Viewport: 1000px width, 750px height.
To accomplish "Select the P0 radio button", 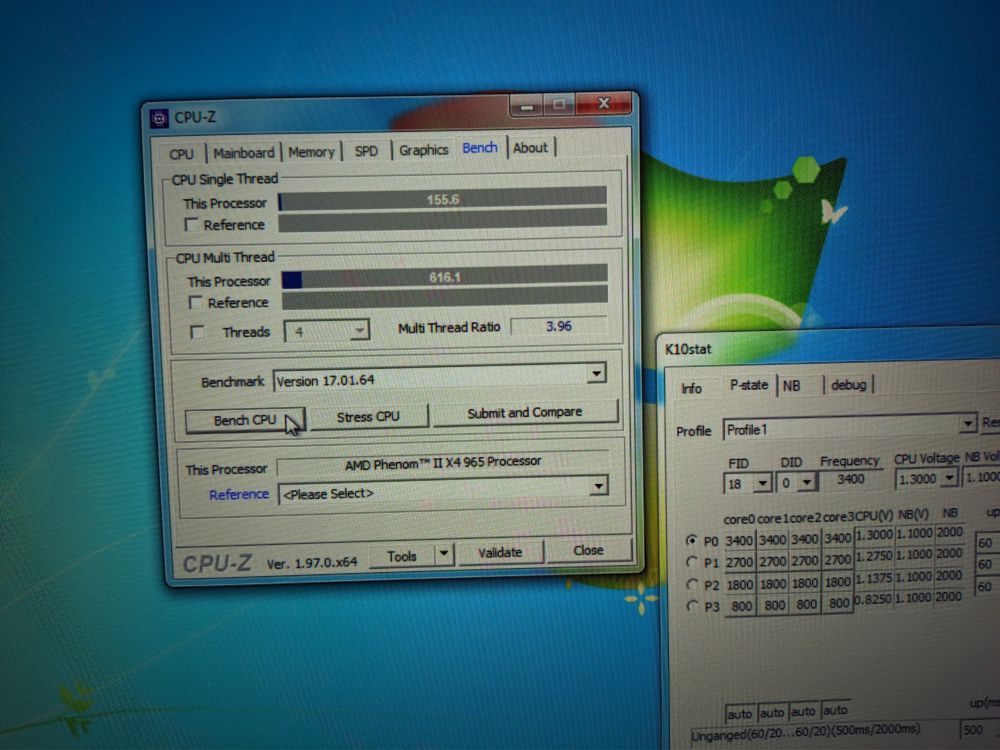I will pos(691,540).
